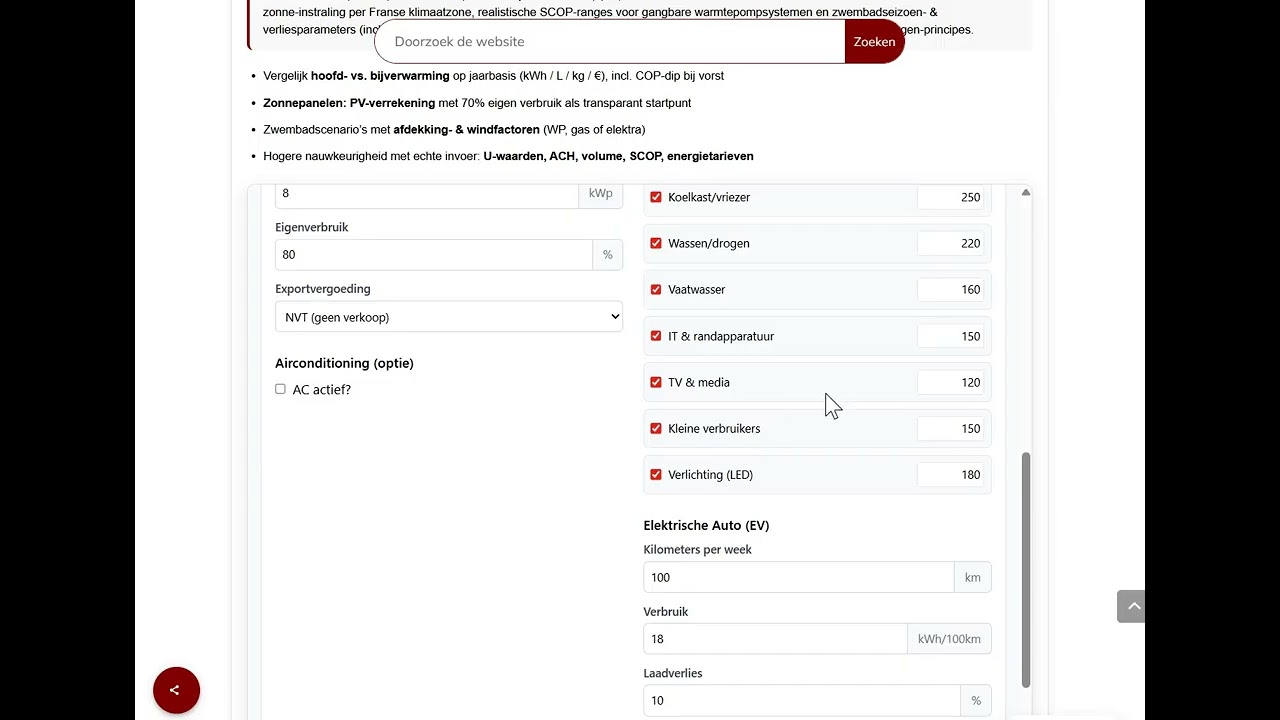Click the kWp capacity input field
1280x720 pixels.
(427, 193)
